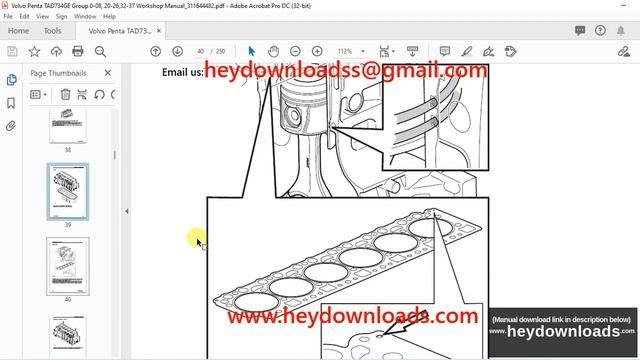The height and width of the screenshot is (360, 640).
Task: Open the View menu
Action: [x=42, y=16]
